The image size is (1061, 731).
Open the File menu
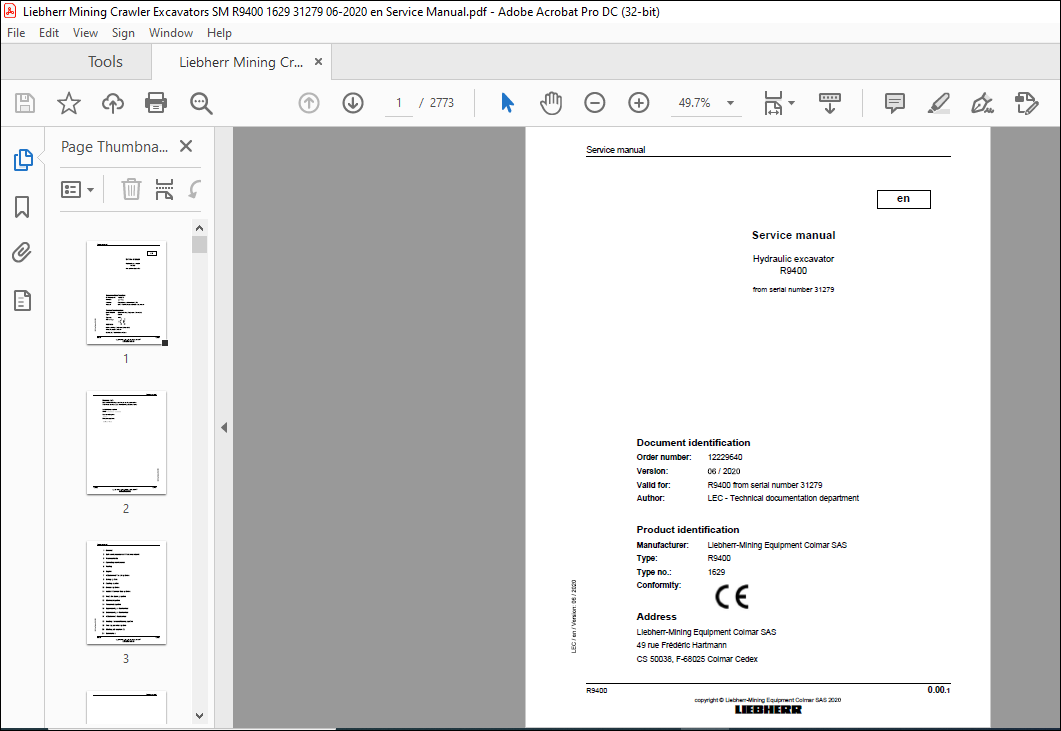pos(16,32)
